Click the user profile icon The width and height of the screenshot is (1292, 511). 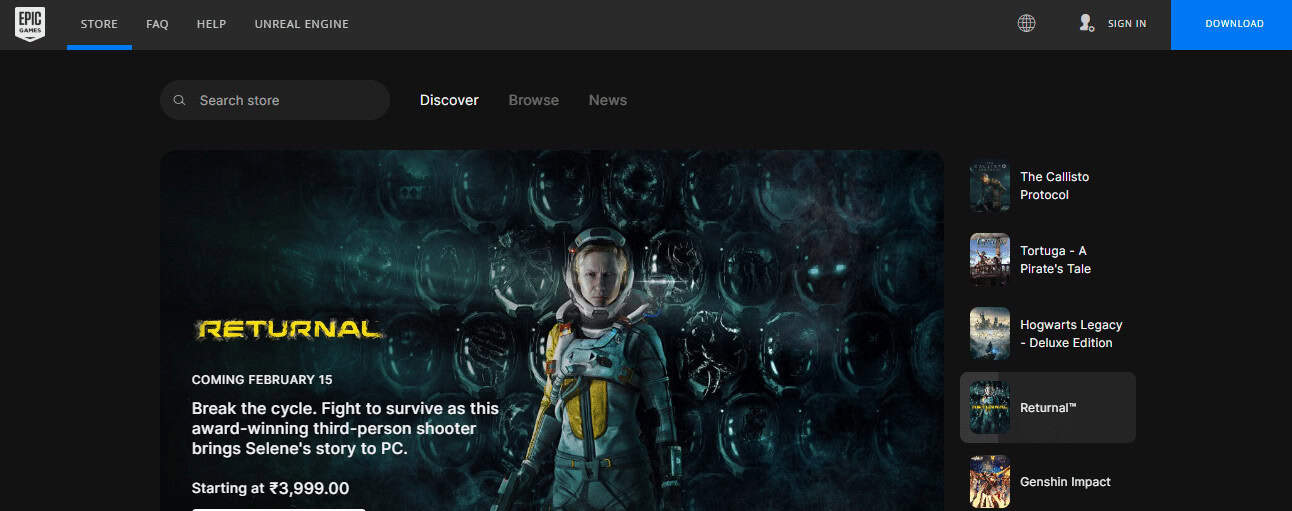point(1086,23)
